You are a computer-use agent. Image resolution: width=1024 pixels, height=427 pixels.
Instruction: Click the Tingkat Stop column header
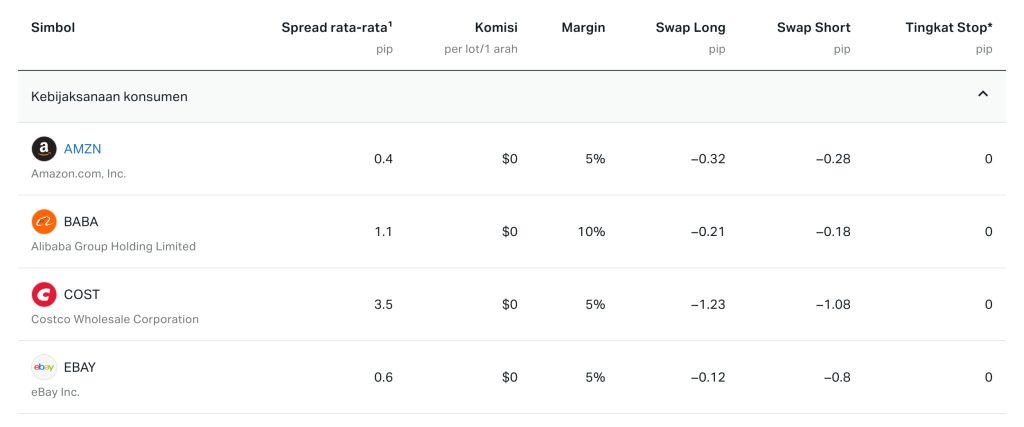(947, 28)
